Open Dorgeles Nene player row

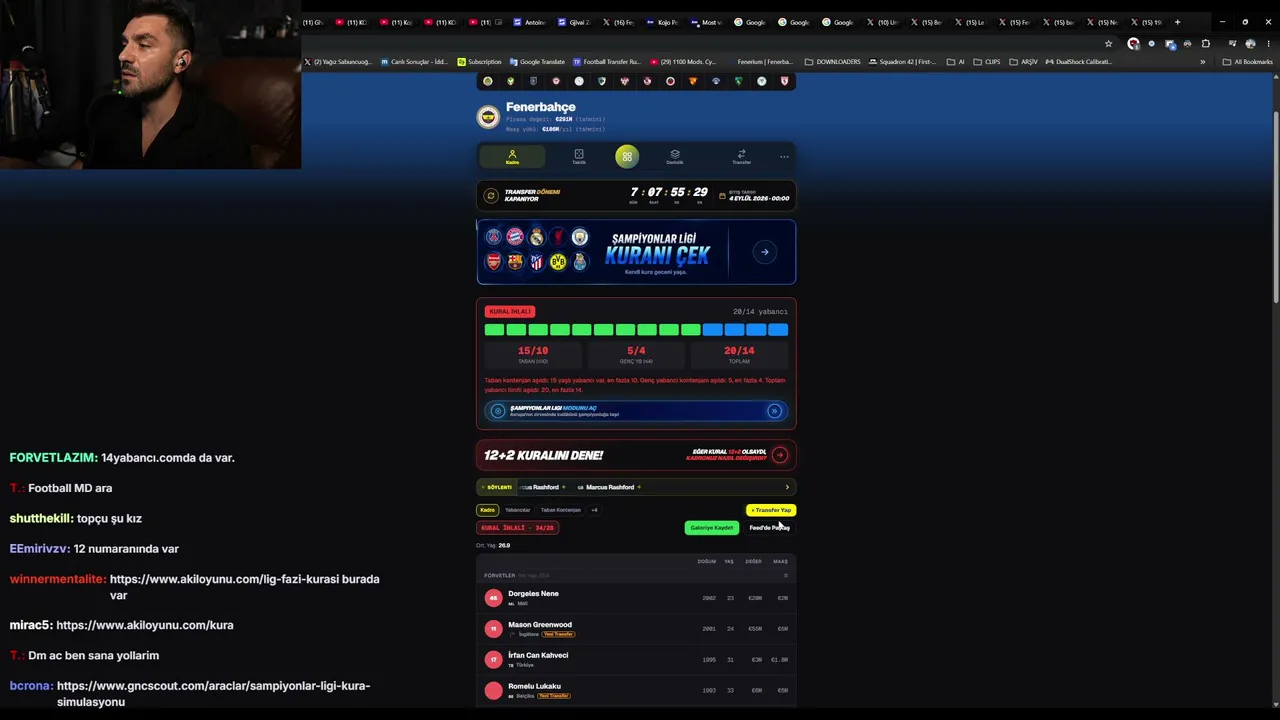(636, 598)
